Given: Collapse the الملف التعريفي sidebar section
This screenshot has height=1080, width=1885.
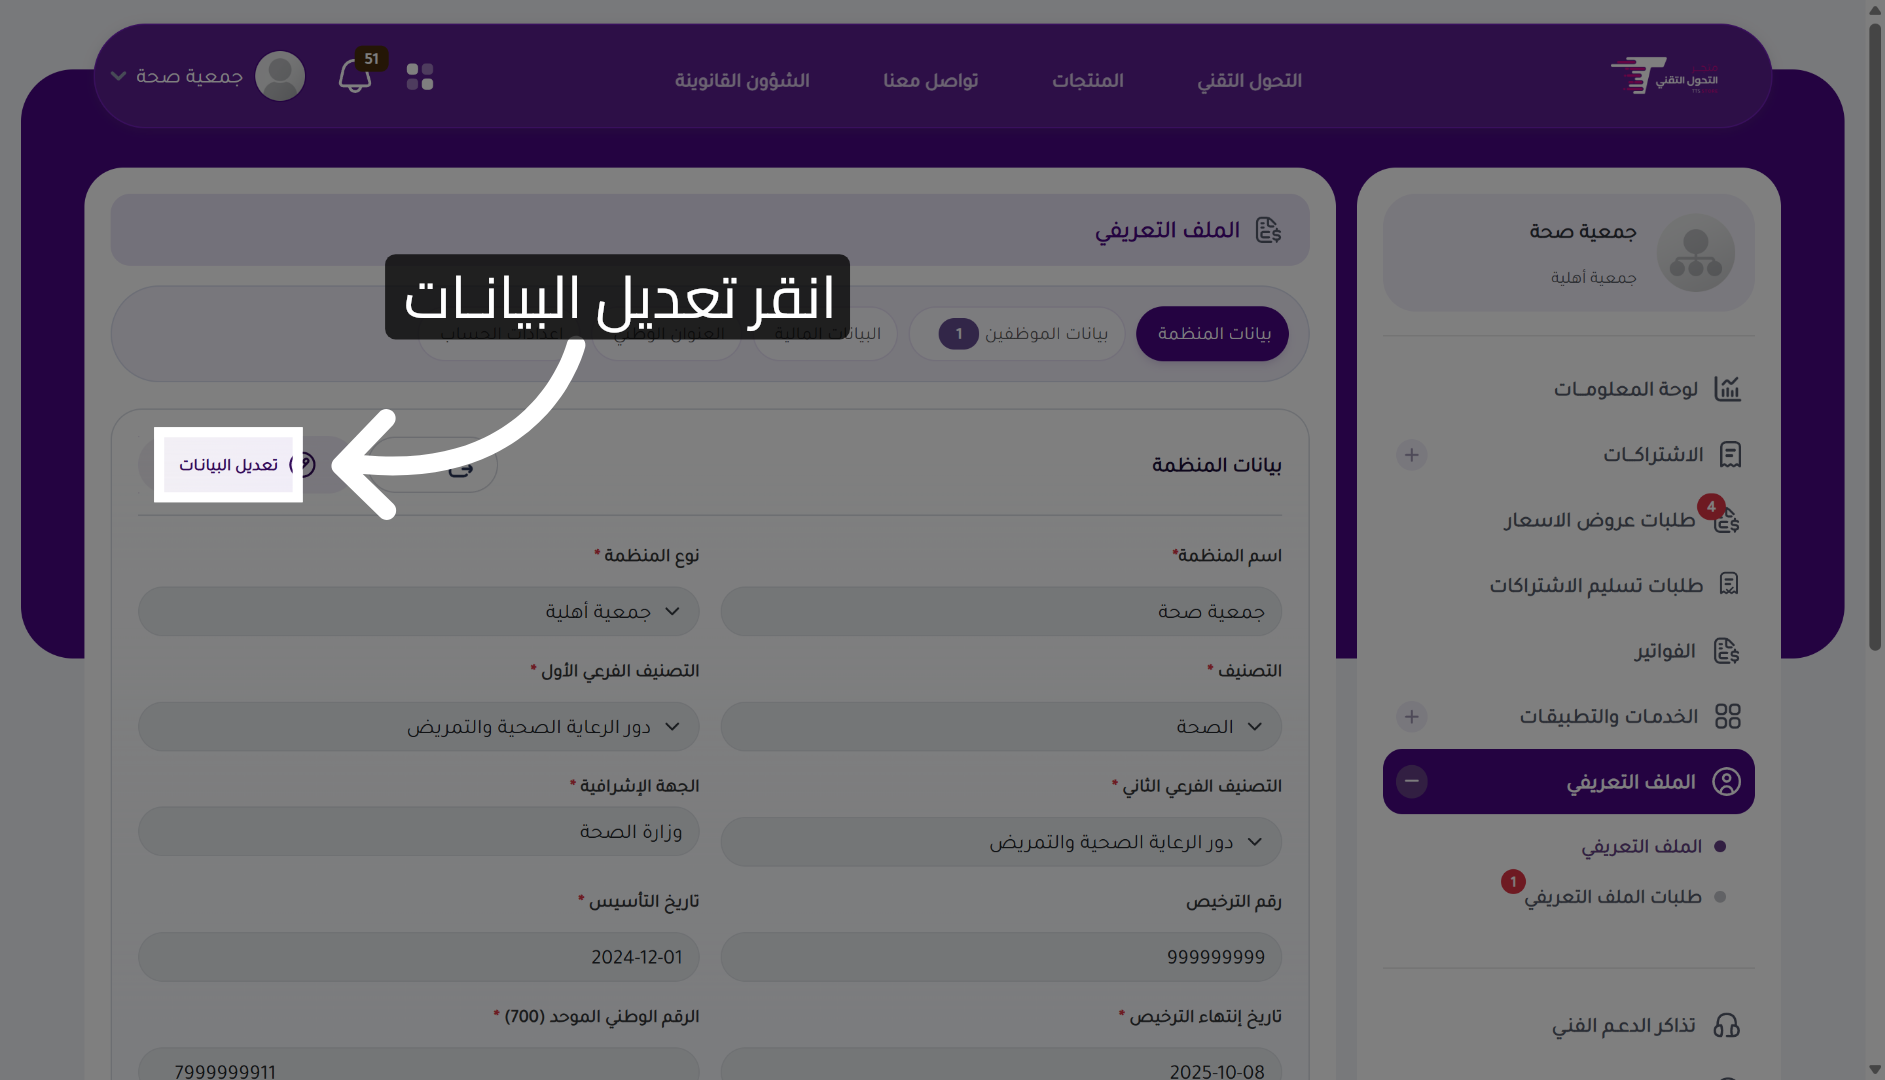Looking at the screenshot, I should point(1413,781).
